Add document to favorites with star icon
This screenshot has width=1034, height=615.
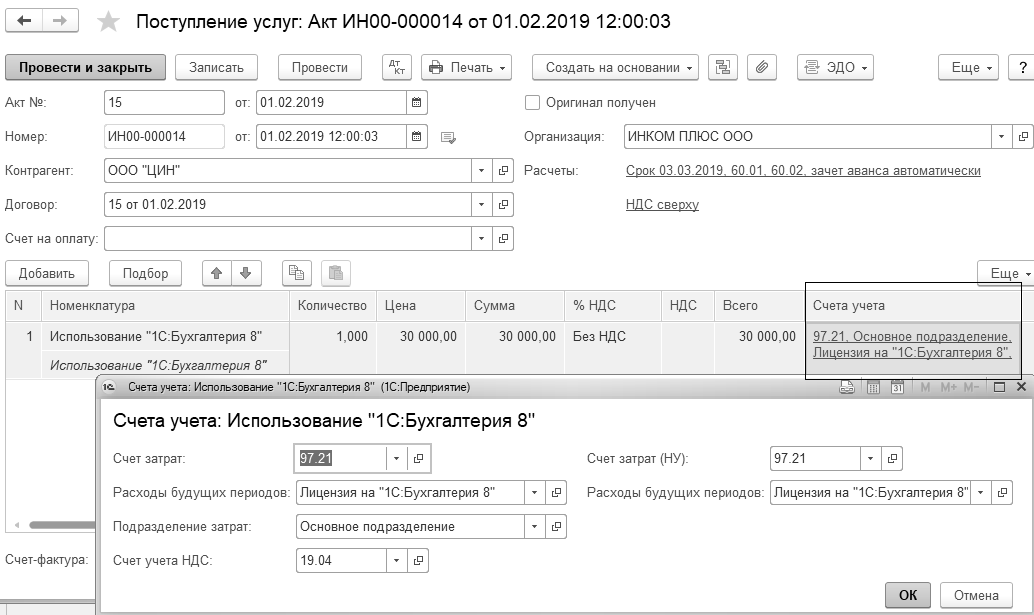pos(108,22)
